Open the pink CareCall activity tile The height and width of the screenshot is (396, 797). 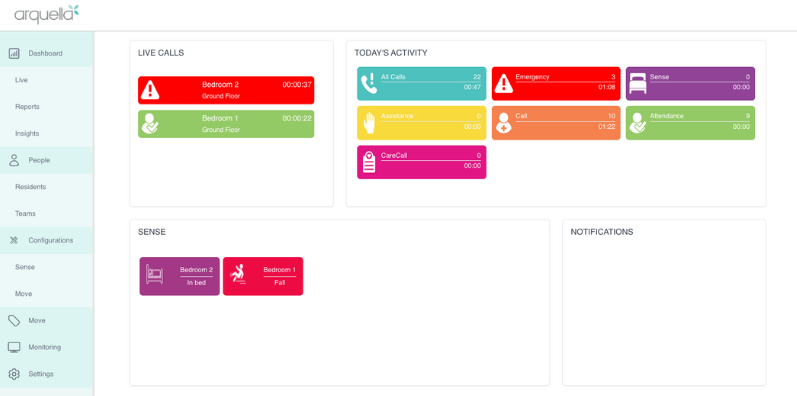(421, 162)
